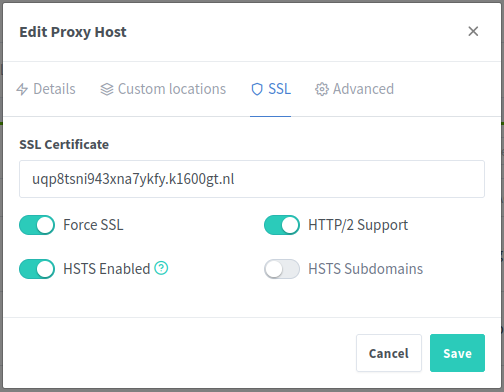Switch to the Details tab

46,89
